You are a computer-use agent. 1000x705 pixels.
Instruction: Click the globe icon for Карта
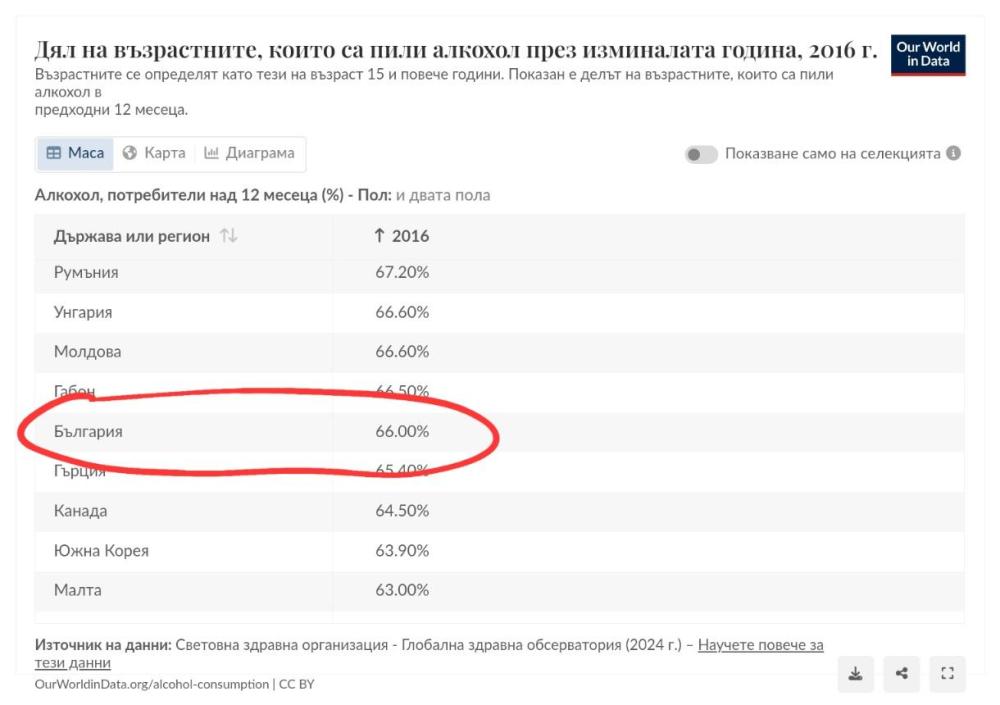click(x=129, y=154)
